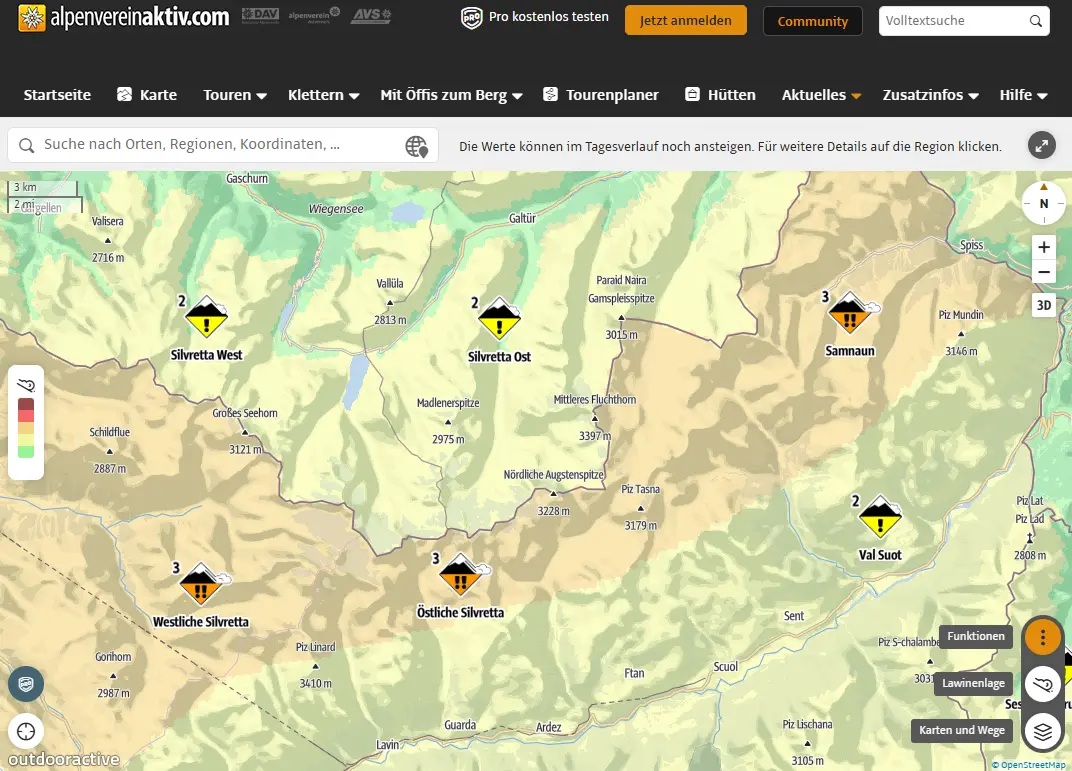
Task: Click the Östliche Silvretta danger icon
Action: (x=460, y=576)
